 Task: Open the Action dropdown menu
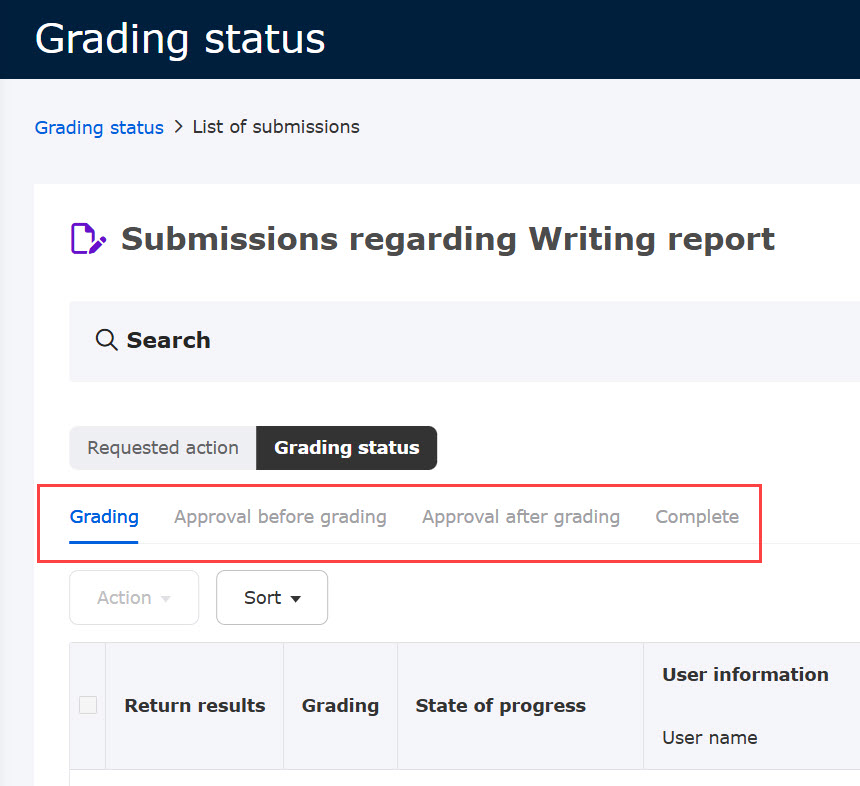click(x=134, y=597)
